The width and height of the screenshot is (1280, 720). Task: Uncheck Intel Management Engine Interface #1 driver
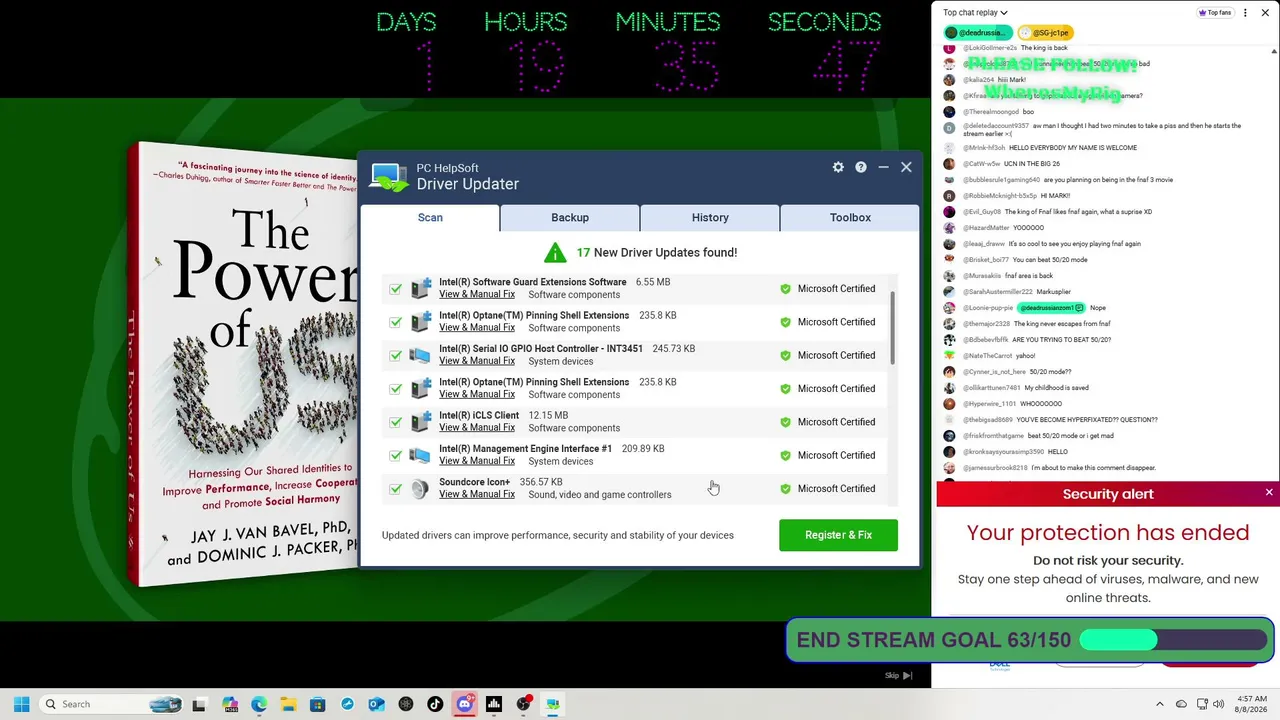[x=396, y=455]
